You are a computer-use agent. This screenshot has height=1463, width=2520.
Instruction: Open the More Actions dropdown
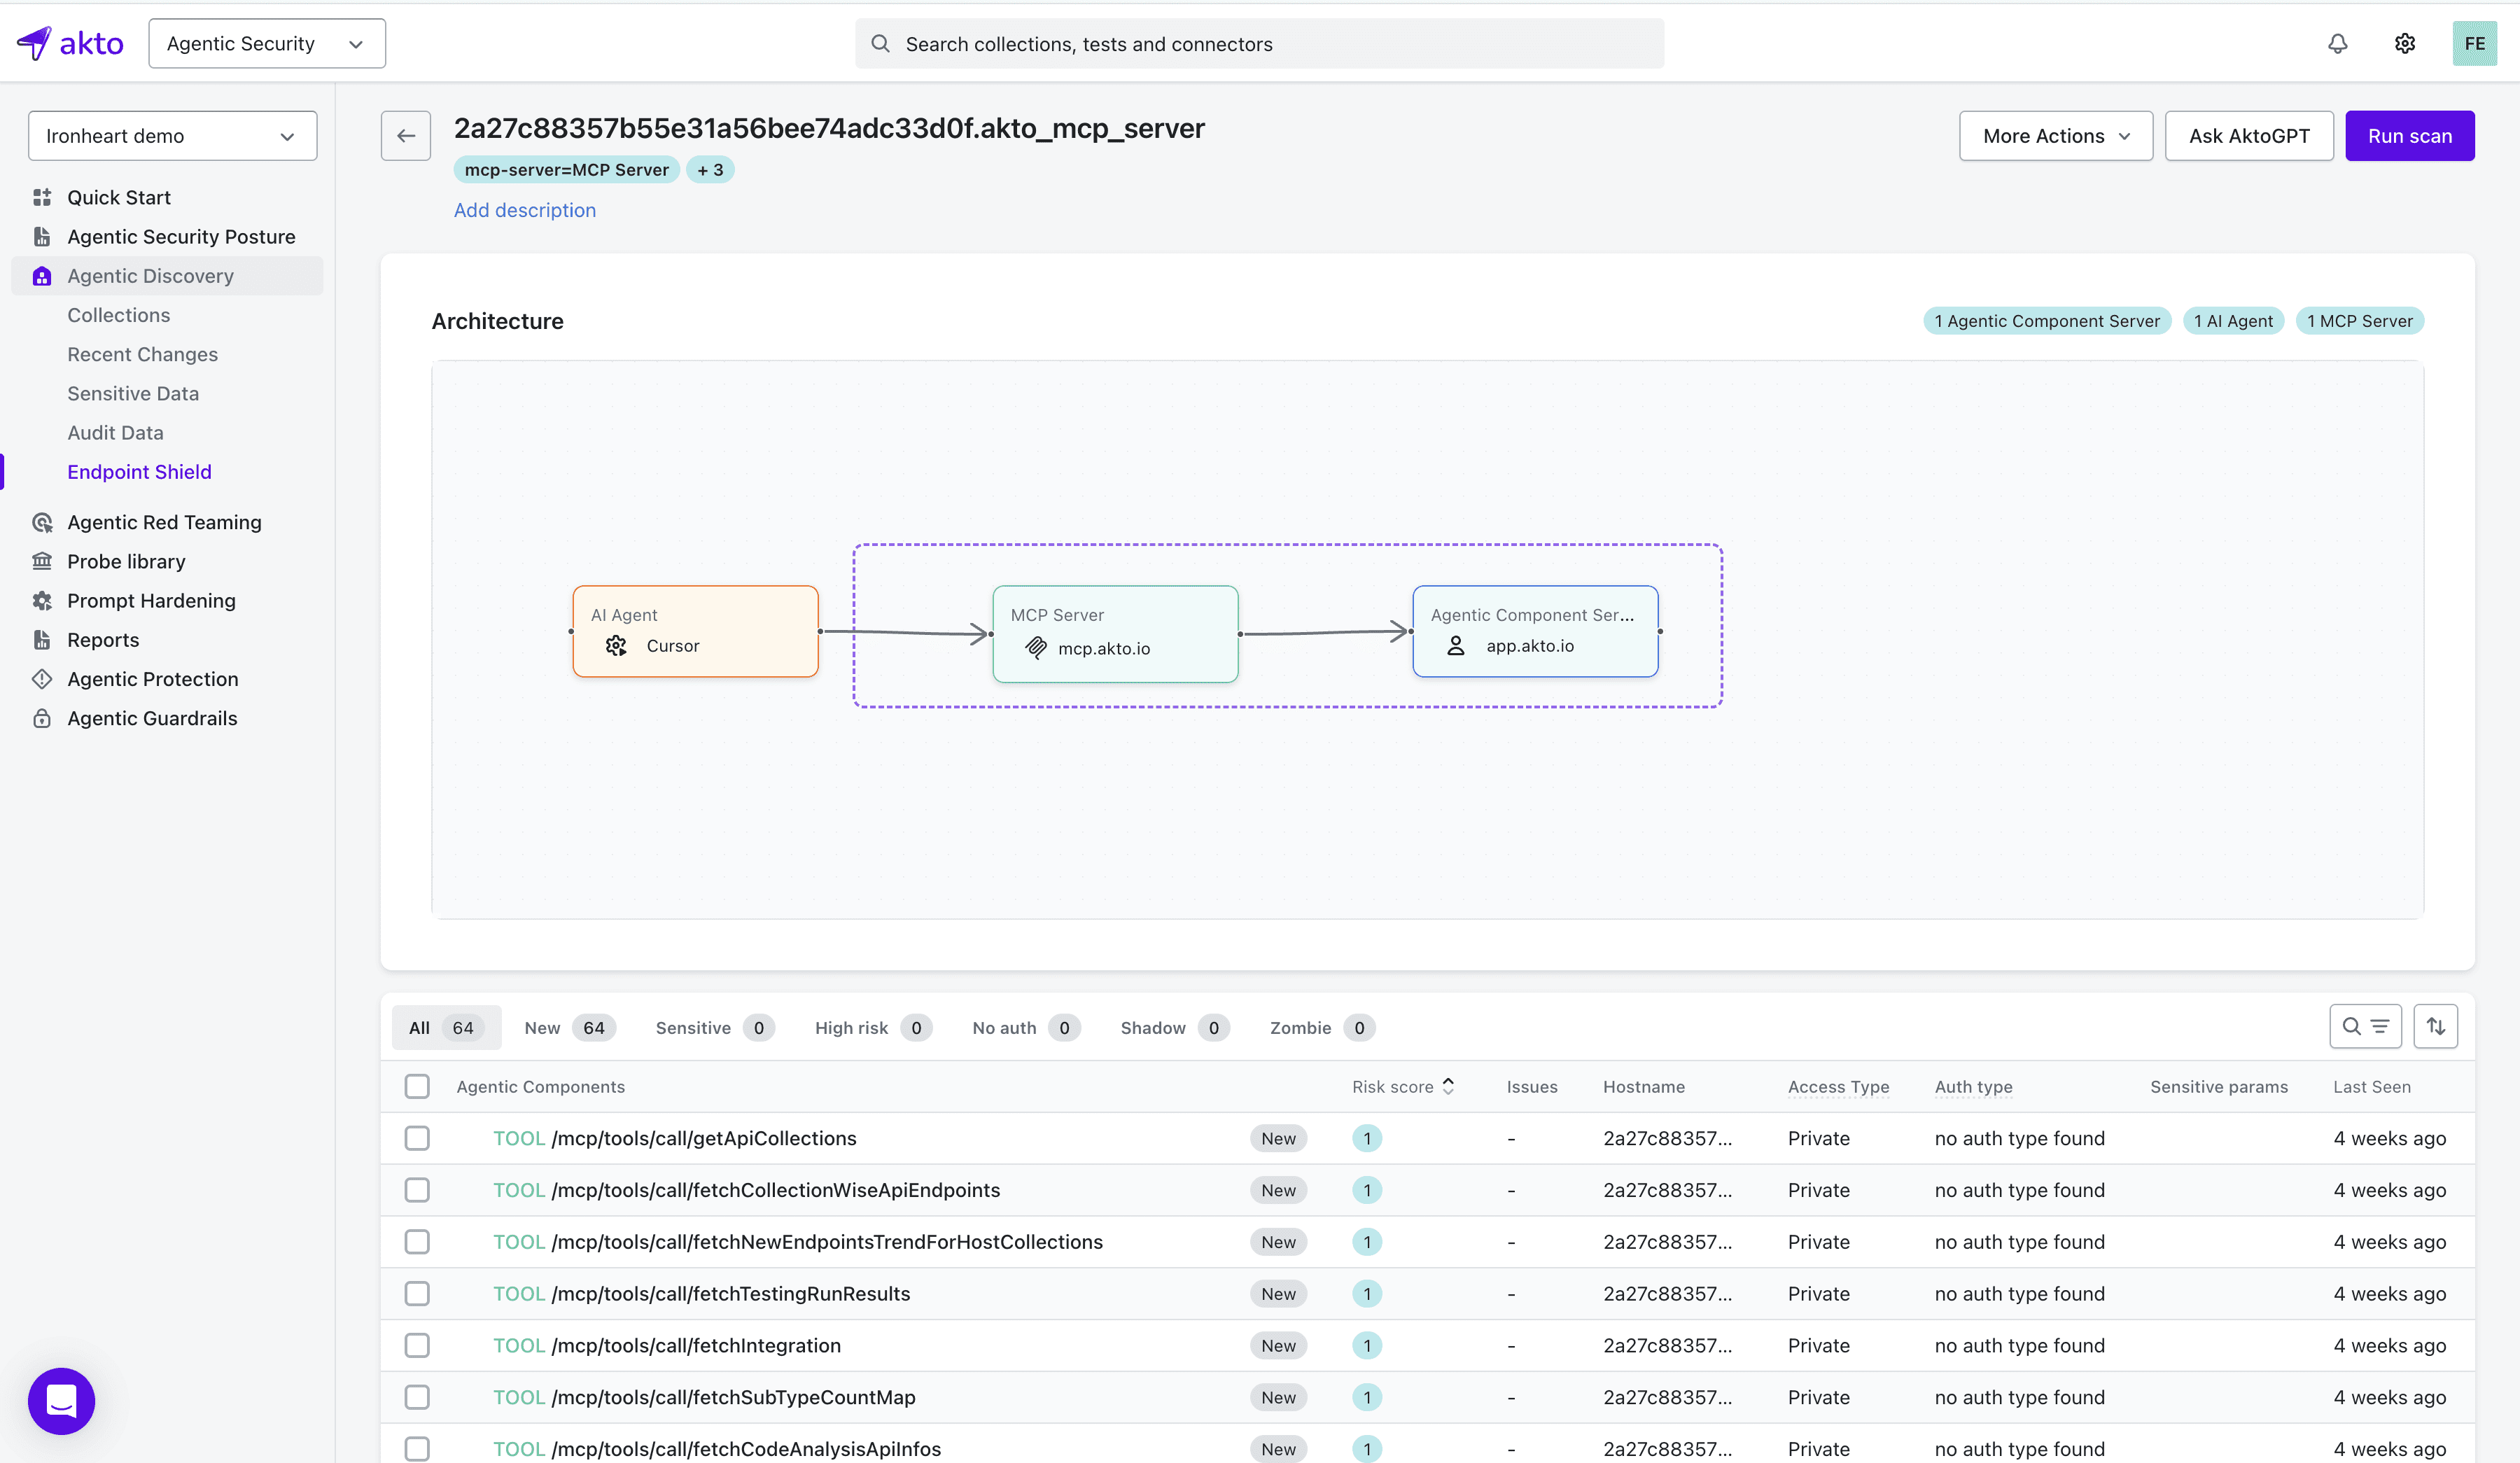[x=2055, y=135]
